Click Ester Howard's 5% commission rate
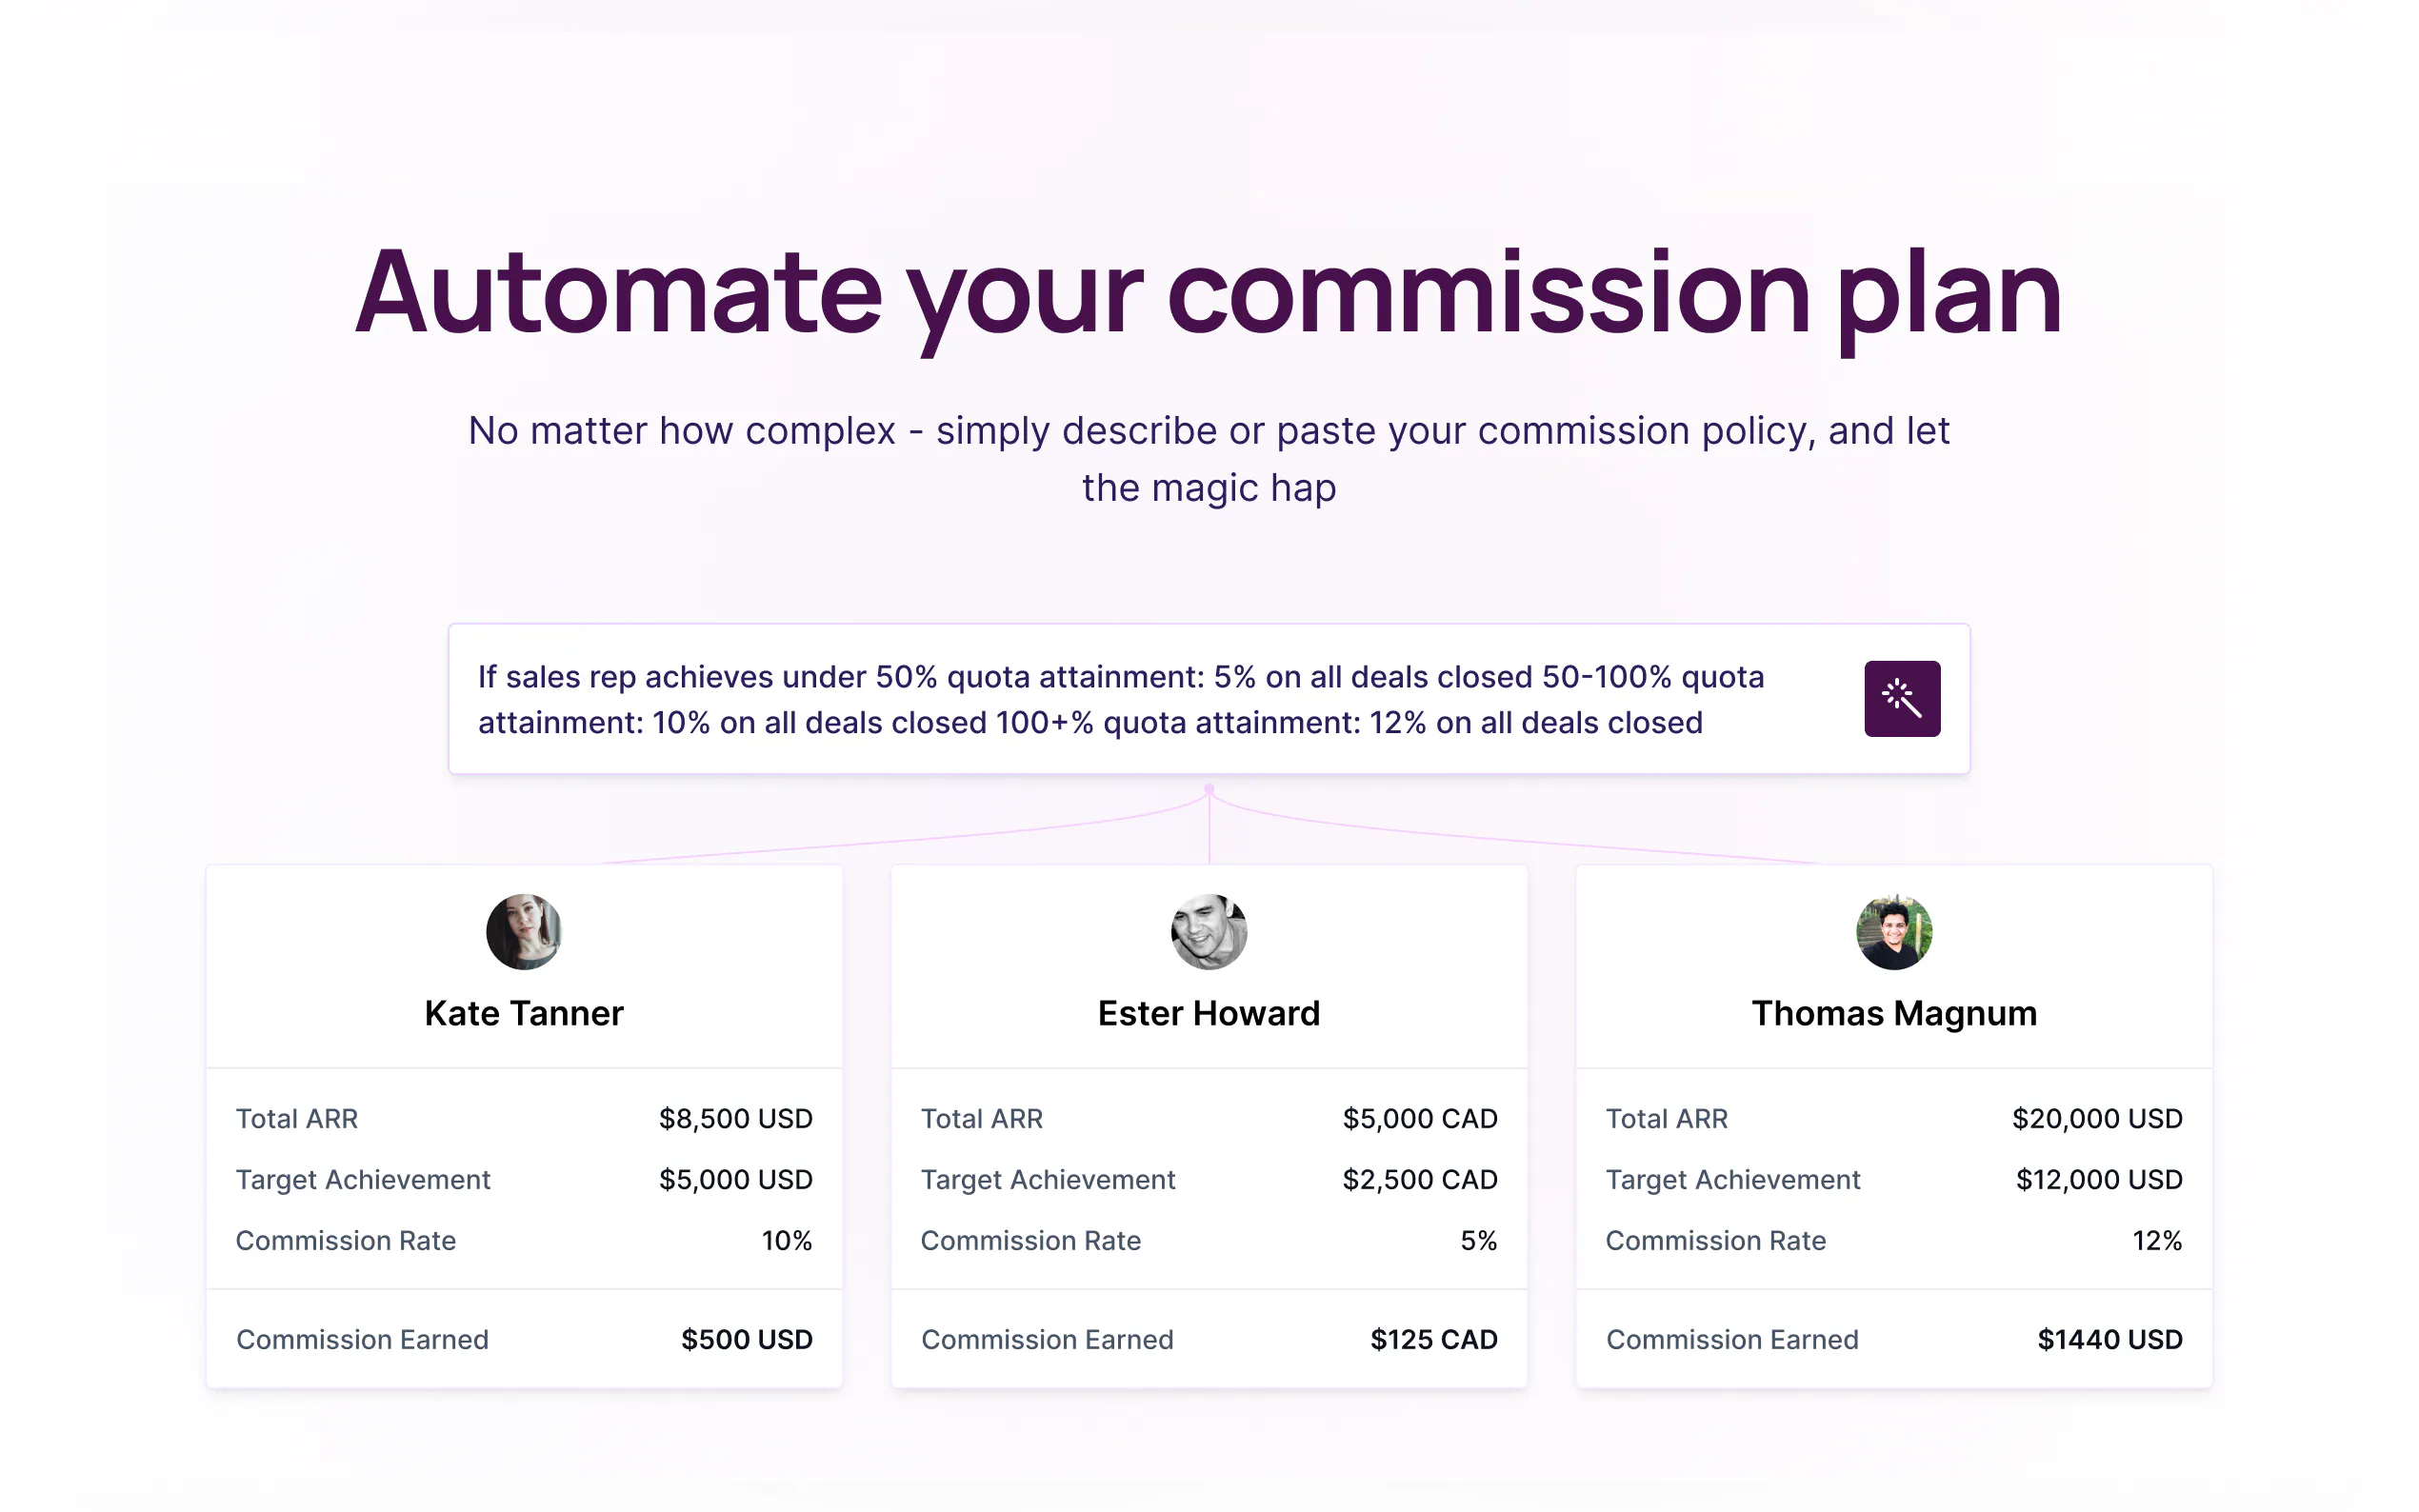 1478,1240
